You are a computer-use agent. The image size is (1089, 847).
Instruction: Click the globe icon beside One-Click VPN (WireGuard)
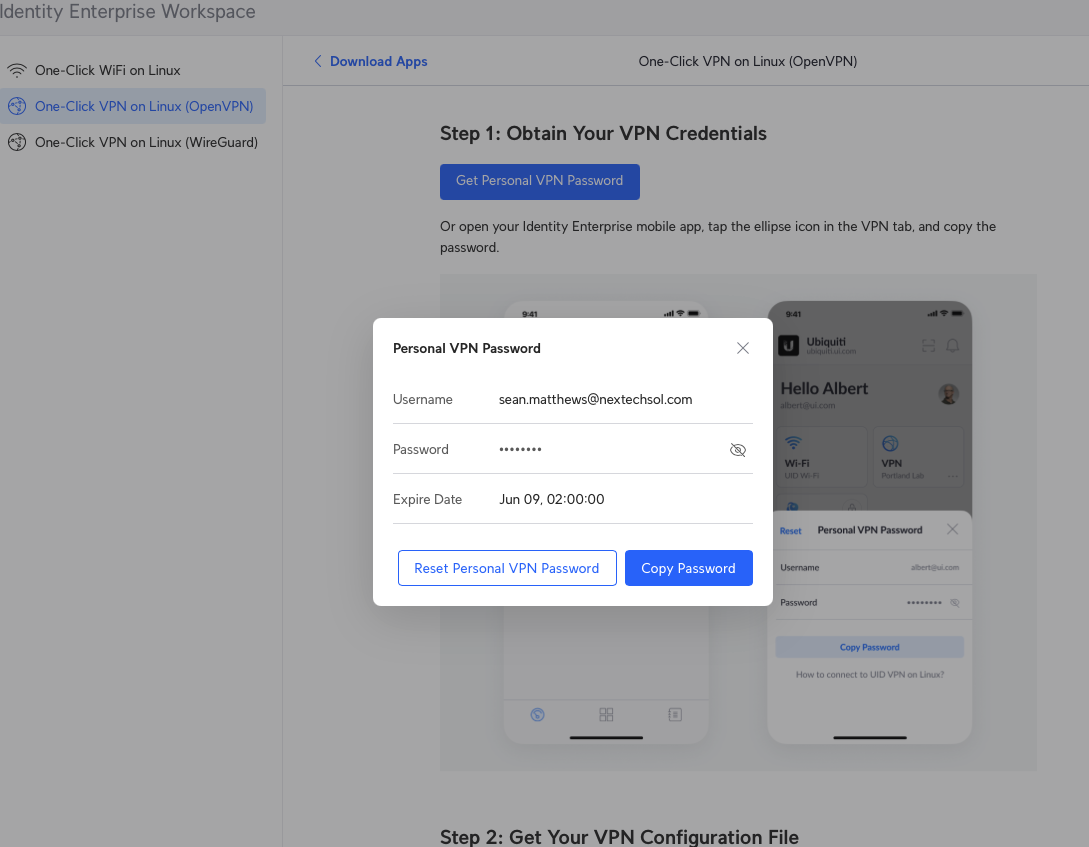click(17, 142)
